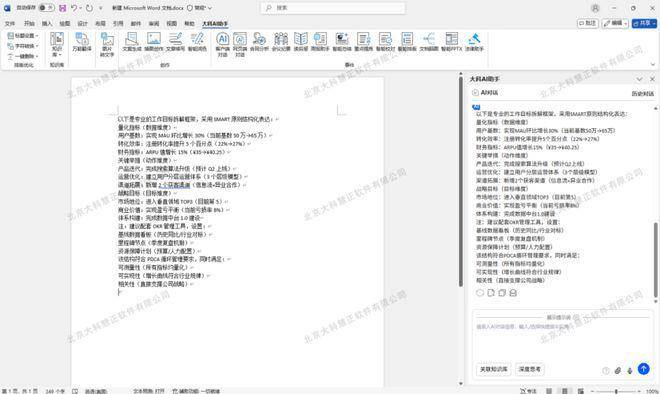
Task: Click the copy icon under AI response
Action: pos(502,293)
